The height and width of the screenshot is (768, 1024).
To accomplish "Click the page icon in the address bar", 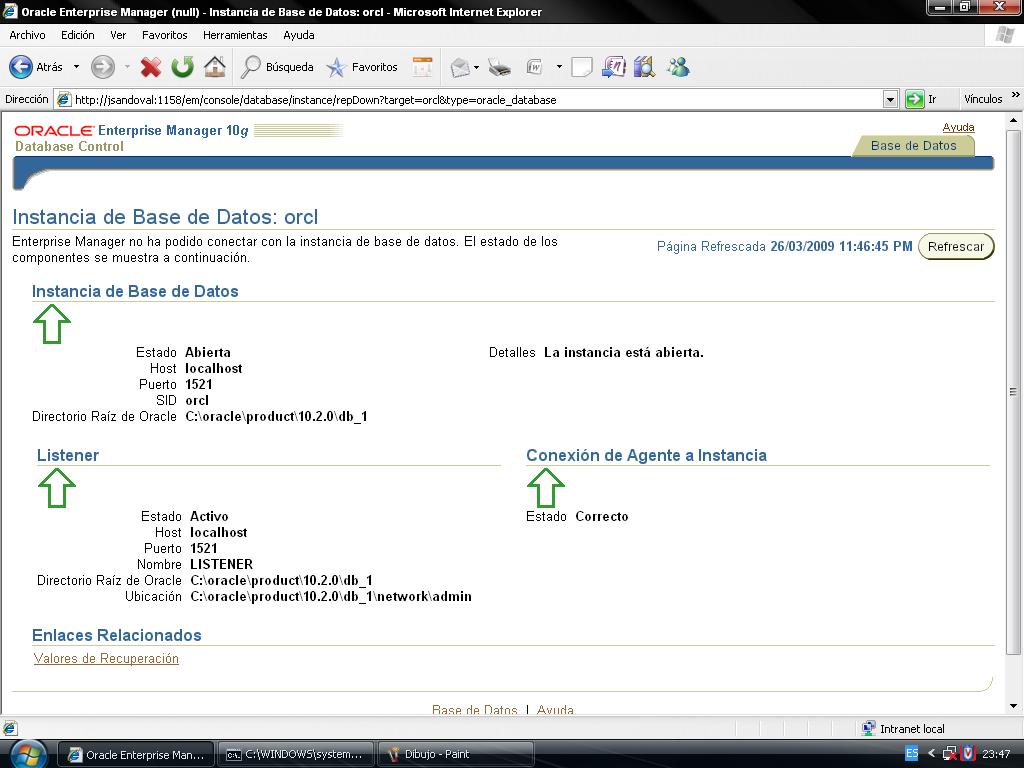I will (x=63, y=99).
